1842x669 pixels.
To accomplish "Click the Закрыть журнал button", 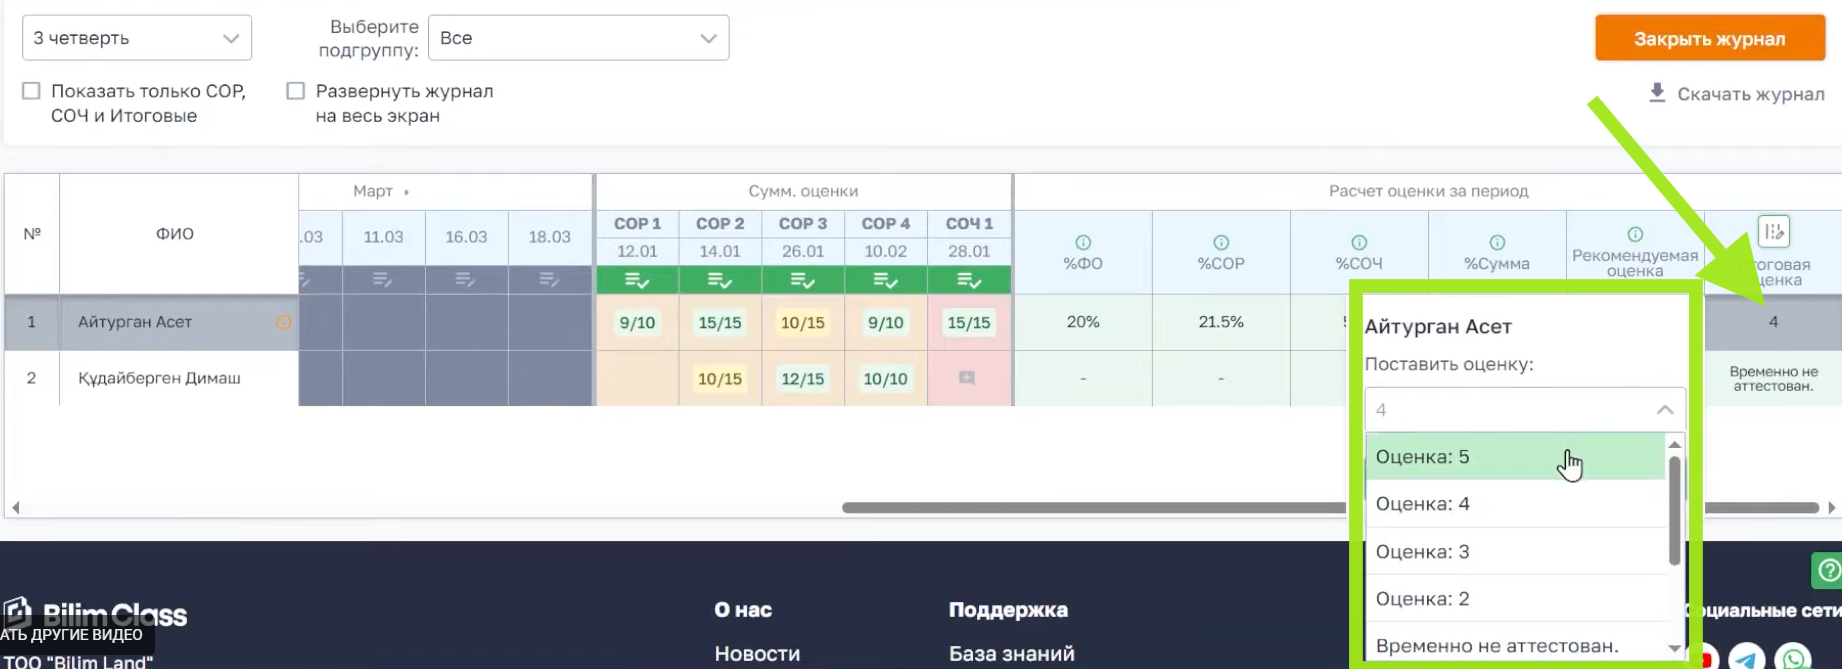I will click(1710, 38).
